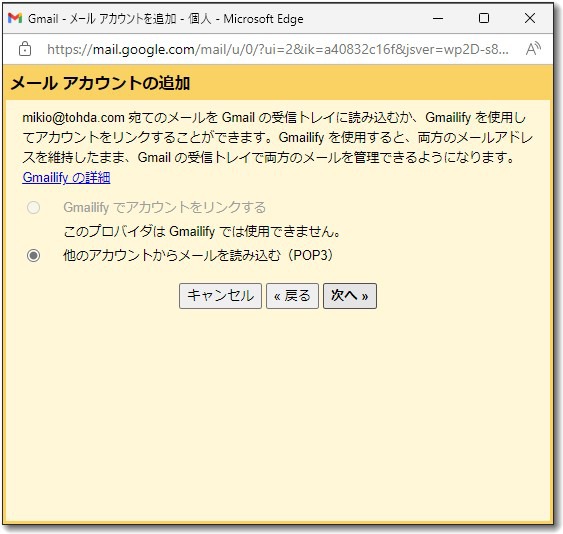Click the URL in the address bar
563x534 pixels.
[278, 49]
